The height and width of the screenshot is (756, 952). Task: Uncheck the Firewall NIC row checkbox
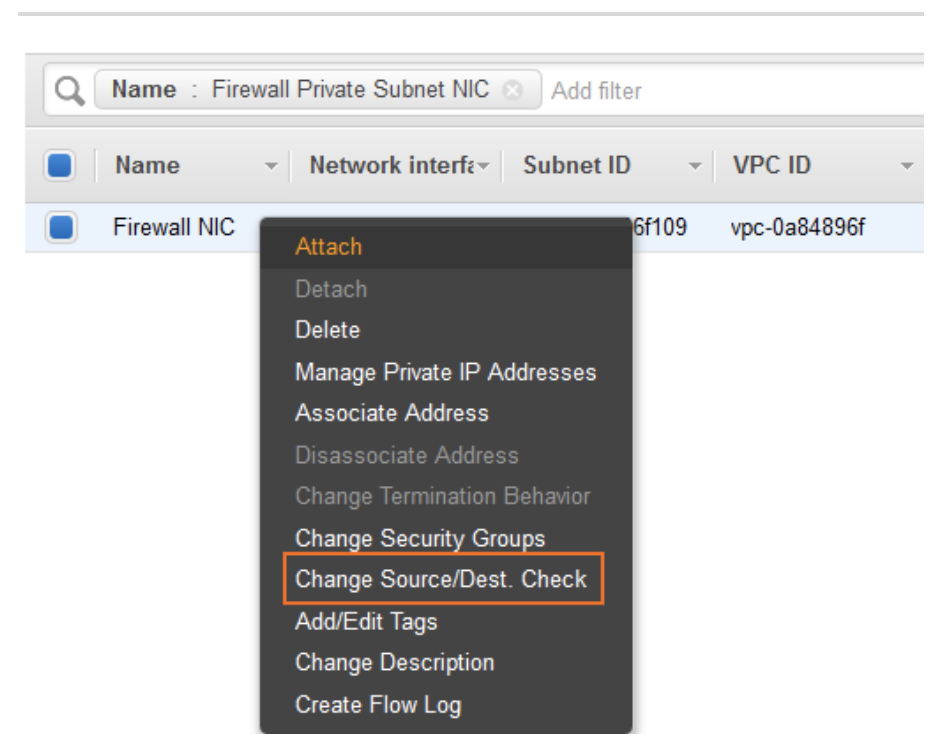coord(60,228)
